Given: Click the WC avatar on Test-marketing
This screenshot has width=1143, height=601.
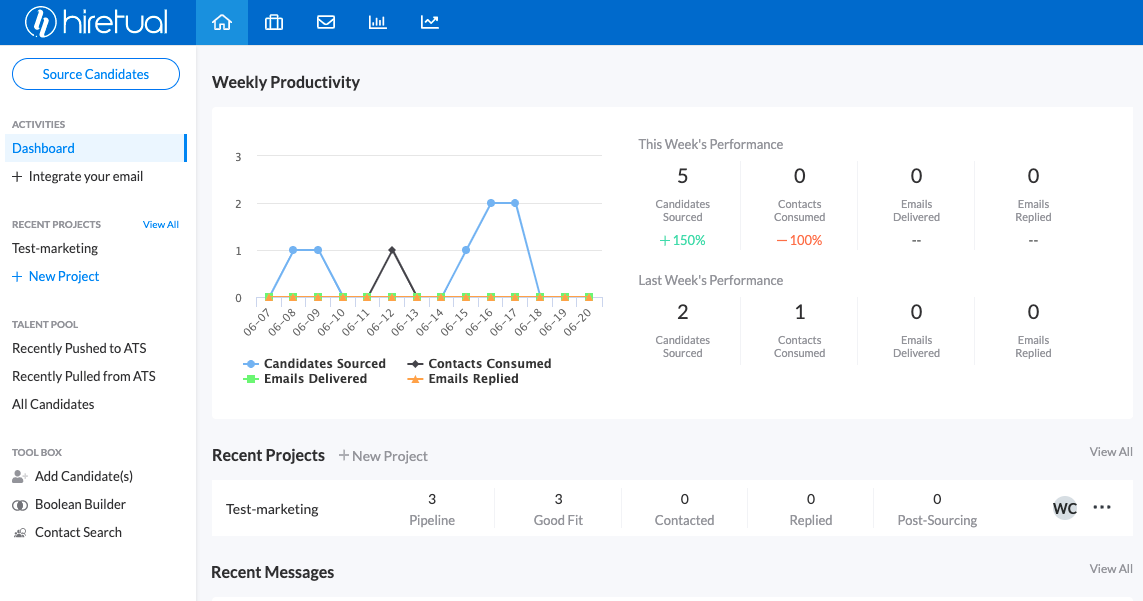Looking at the screenshot, I should tap(1065, 508).
